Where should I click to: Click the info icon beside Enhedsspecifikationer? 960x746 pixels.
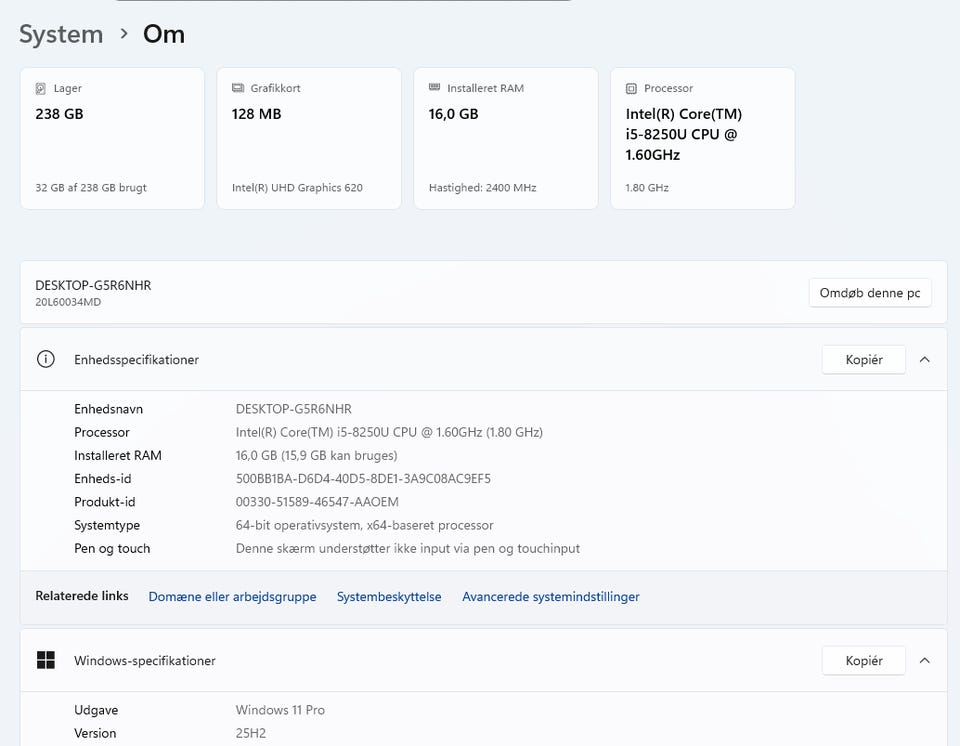pyautogui.click(x=45, y=360)
